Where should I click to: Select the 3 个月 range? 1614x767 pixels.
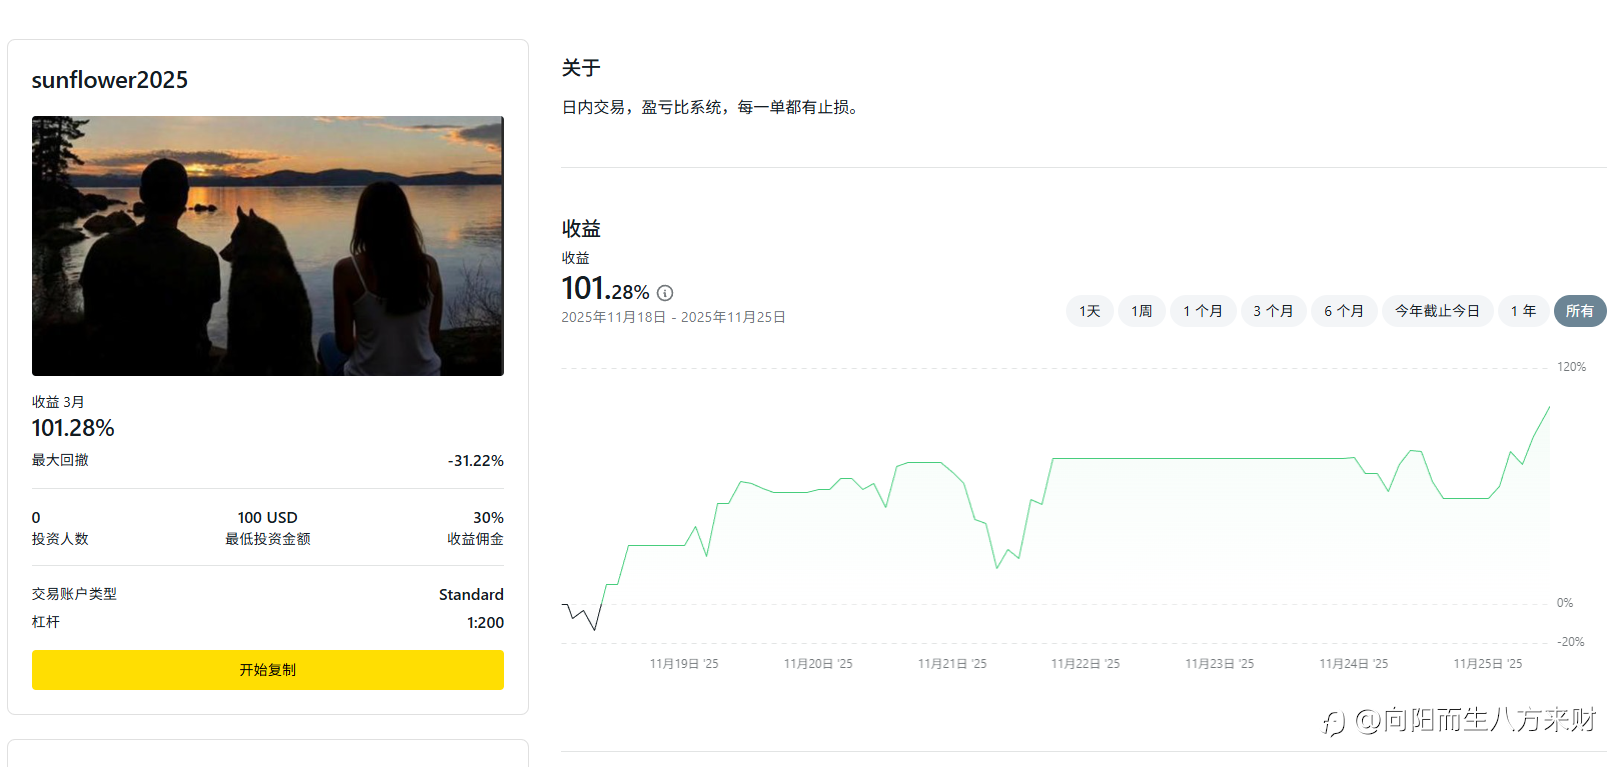pyautogui.click(x=1273, y=311)
